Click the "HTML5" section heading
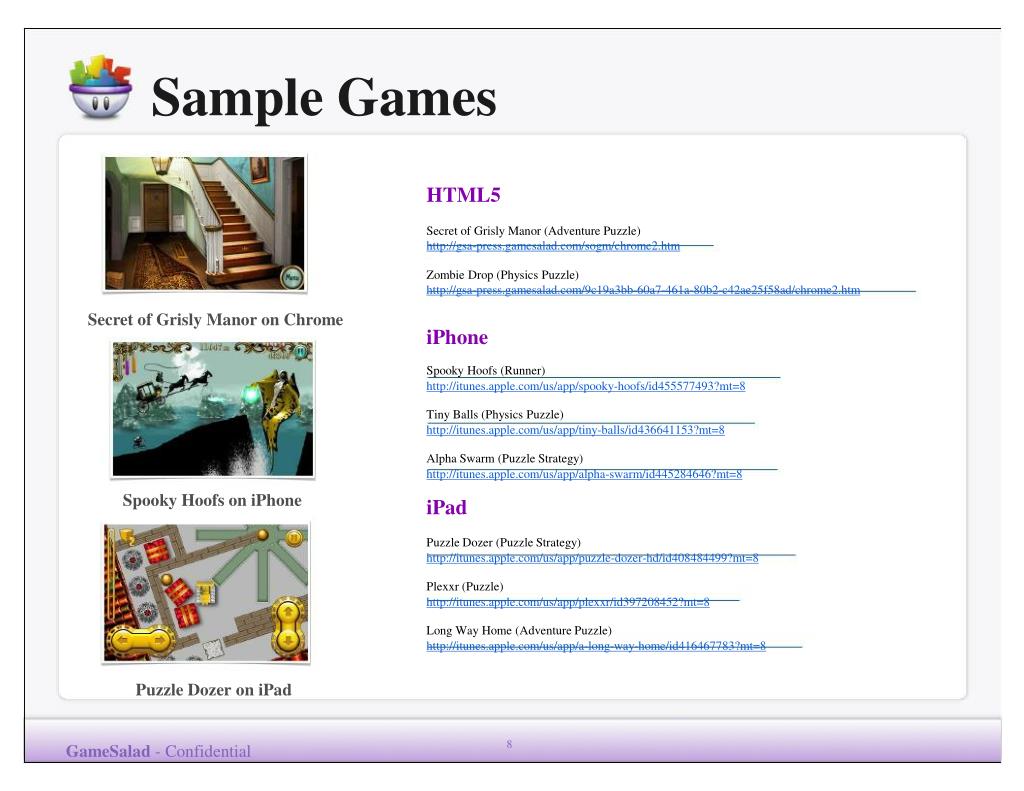This screenshot has width=1024, height=791. tap(464, 195)
